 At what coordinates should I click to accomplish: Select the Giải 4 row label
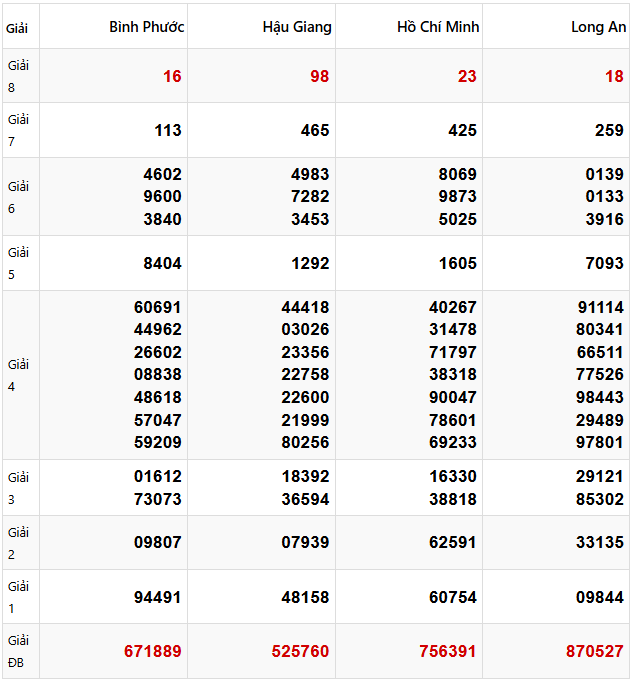(19, 375)
